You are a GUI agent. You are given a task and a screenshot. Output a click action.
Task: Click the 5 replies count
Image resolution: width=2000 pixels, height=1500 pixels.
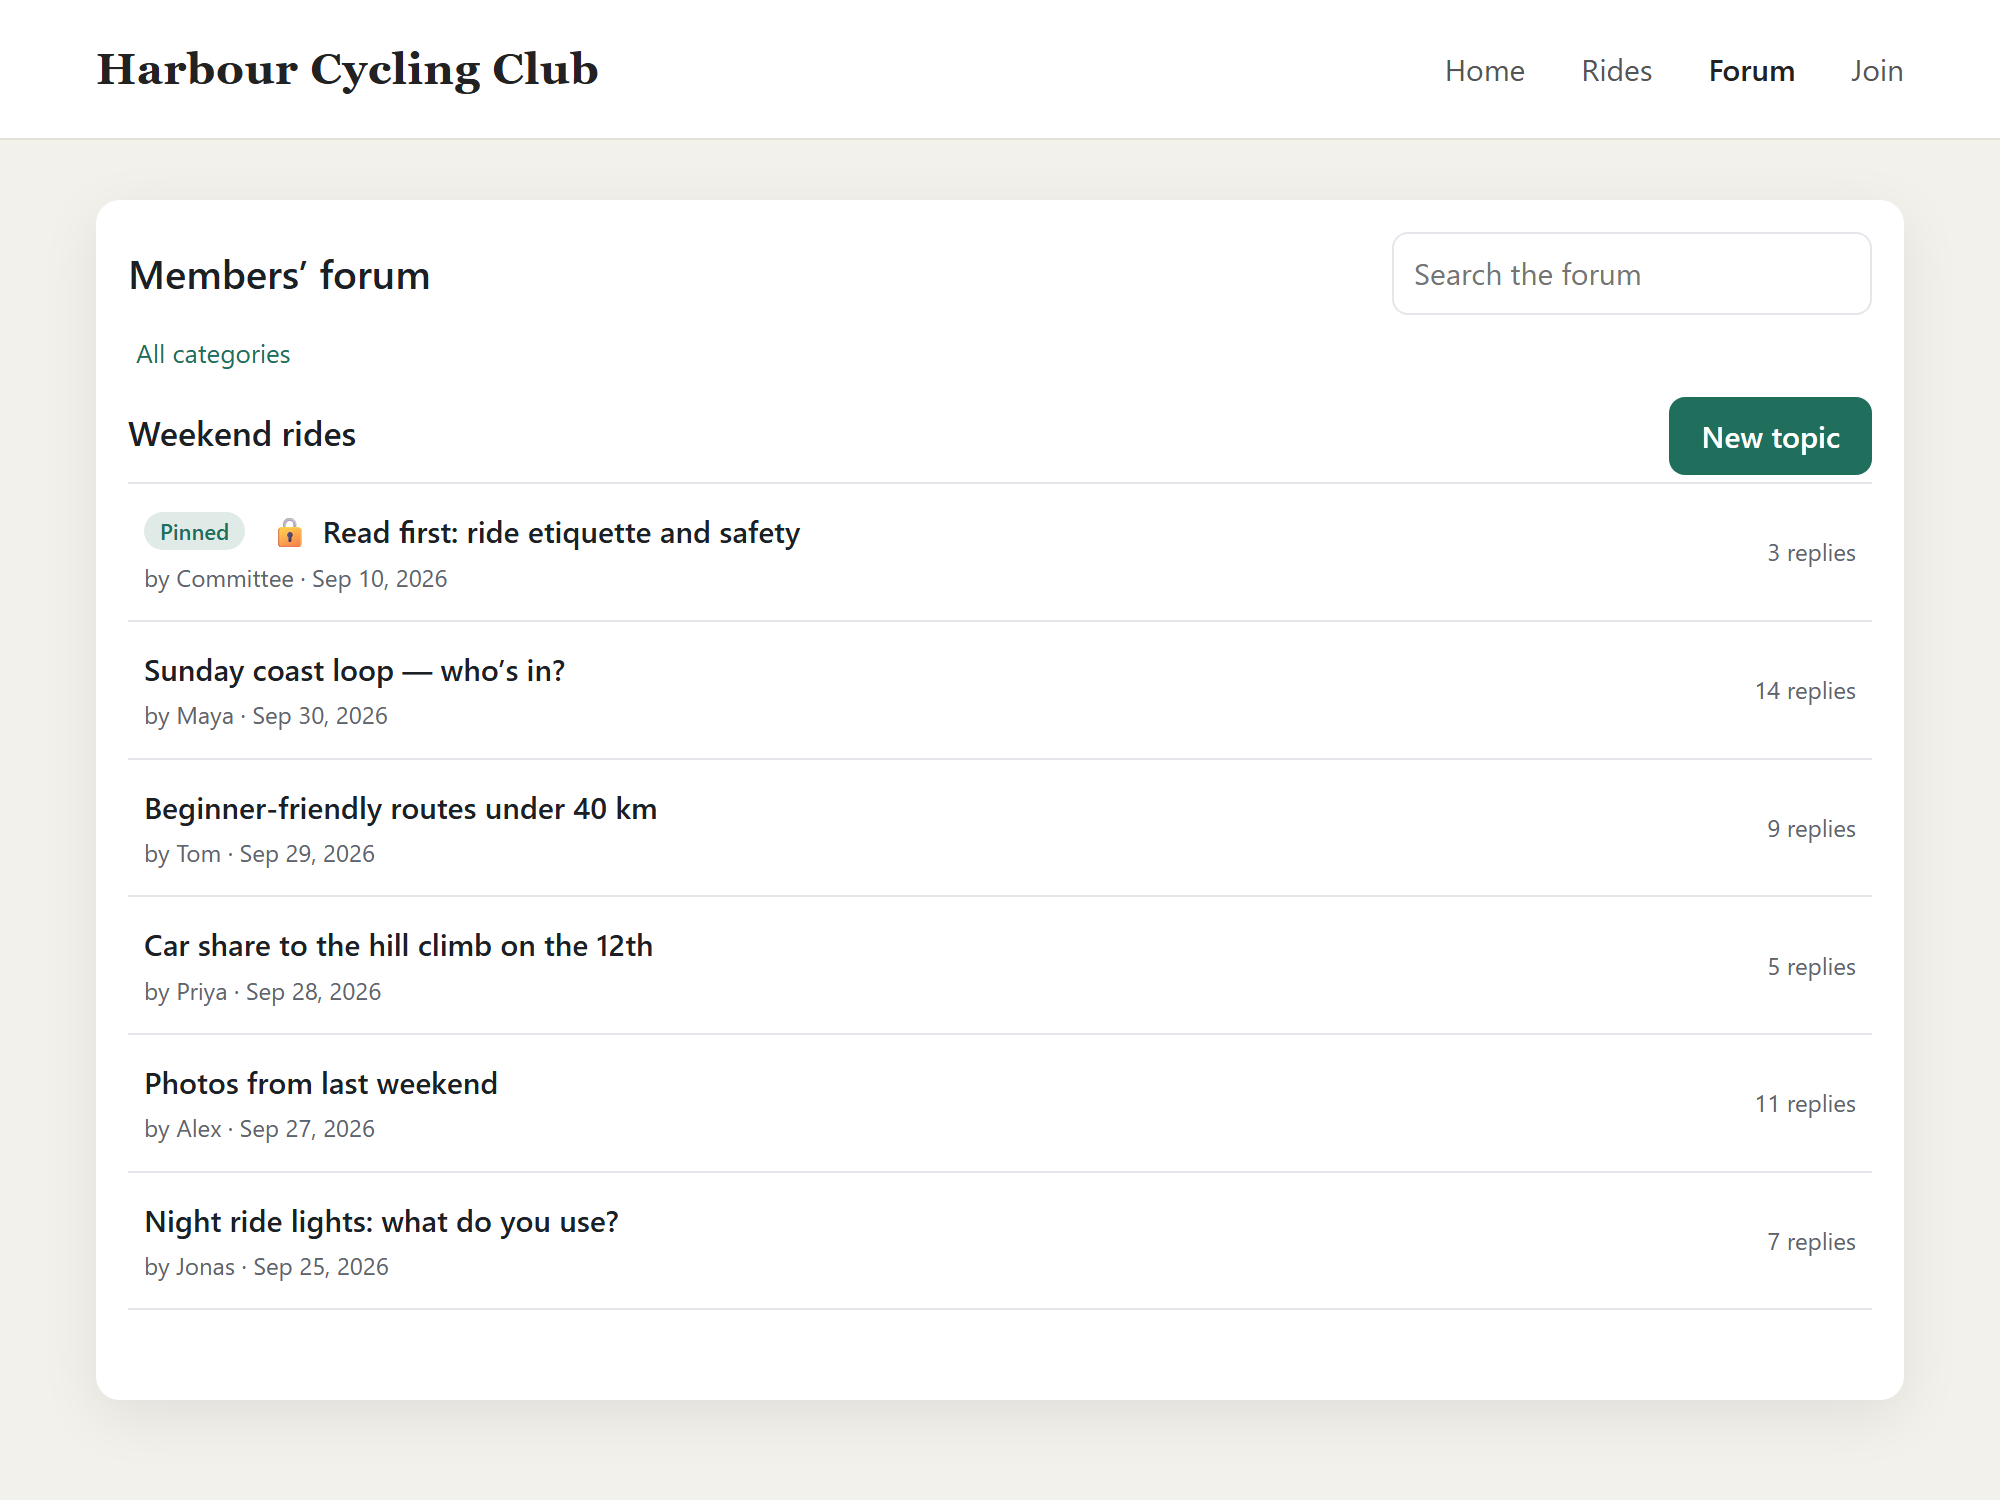(1811, 967)
